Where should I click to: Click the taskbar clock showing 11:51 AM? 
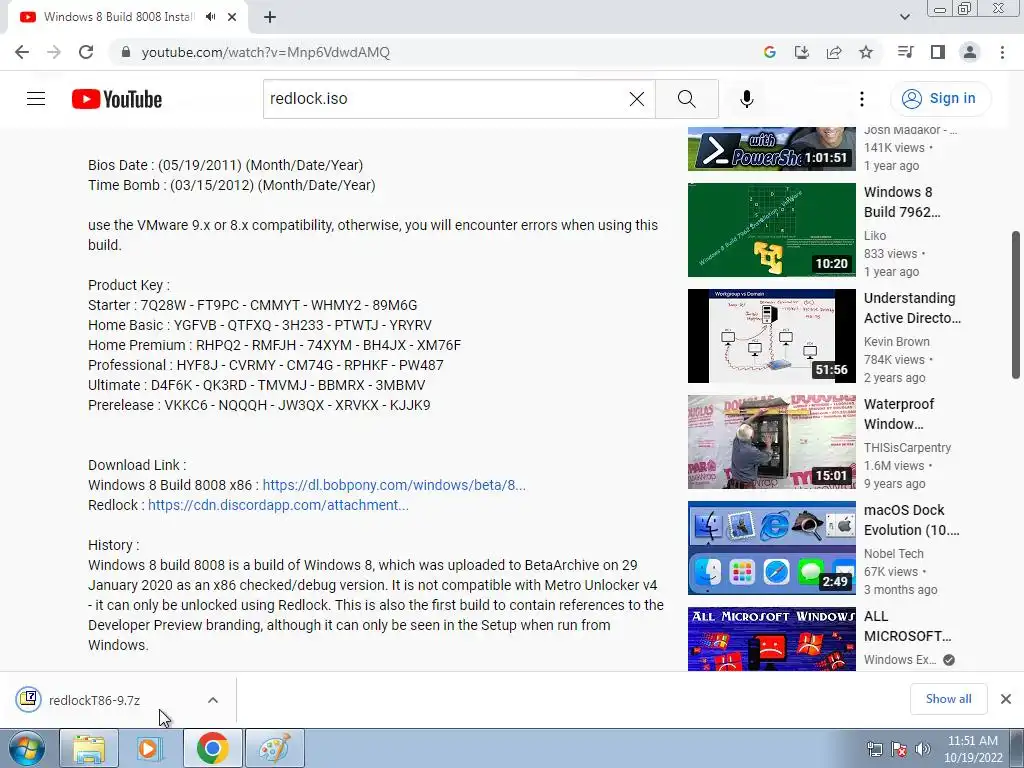973,749
